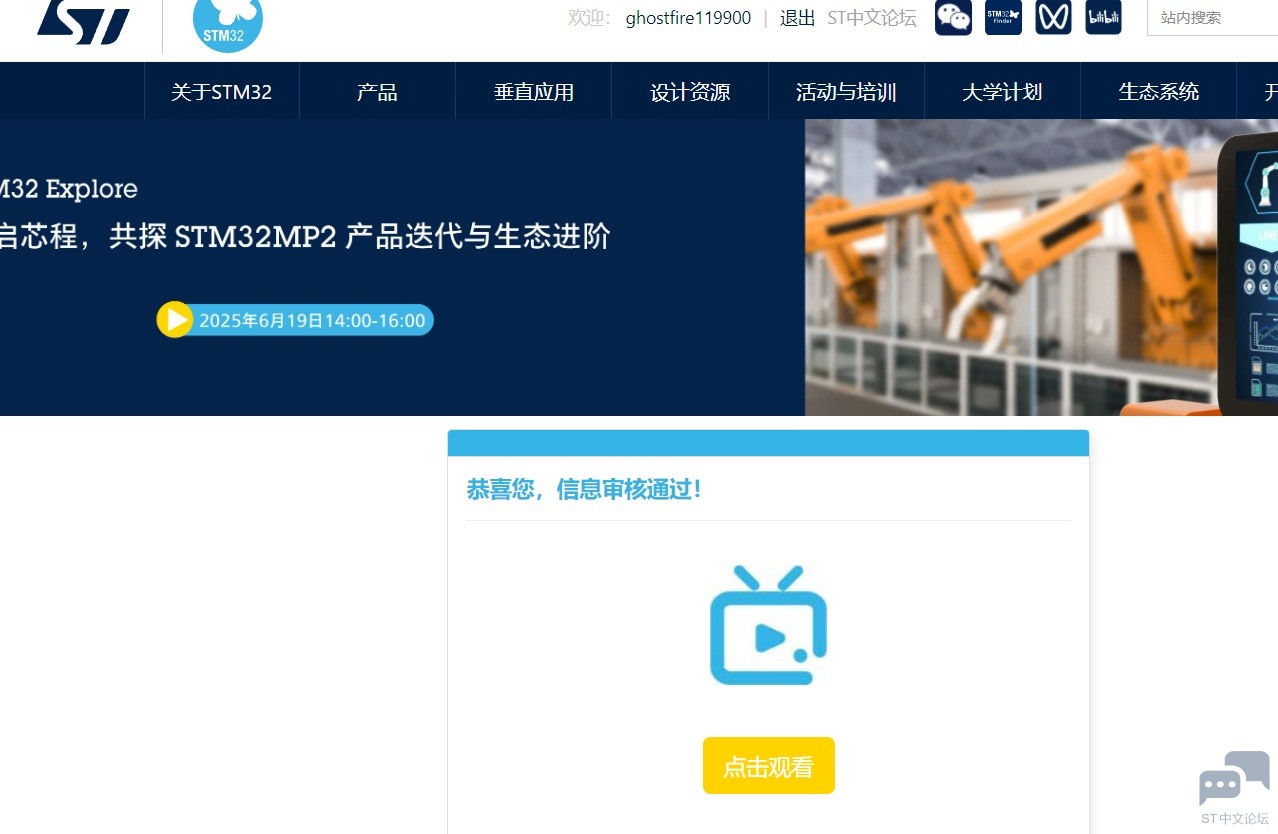The width and height of the screenshot is (1278, 834).
Task: Open the ST中文论坛 header link
Action: (x=872, y=18)
